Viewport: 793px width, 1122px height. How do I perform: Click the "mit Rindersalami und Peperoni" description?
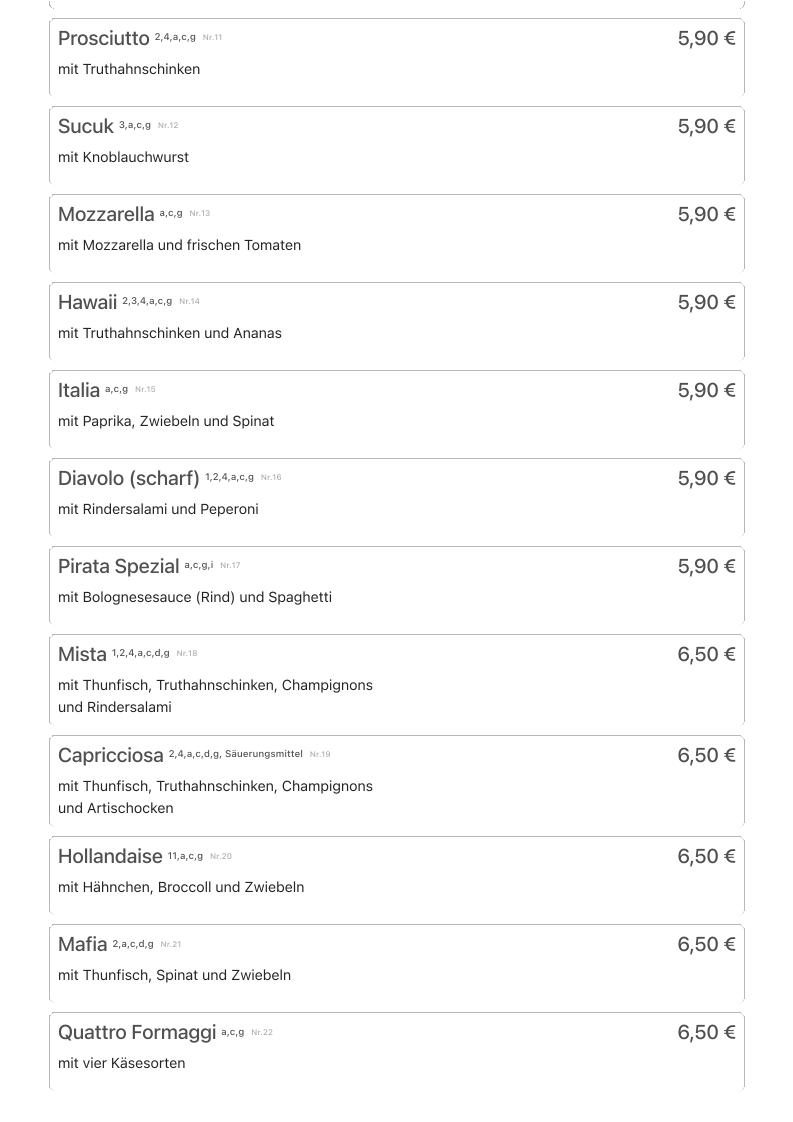tap(158, 509)
